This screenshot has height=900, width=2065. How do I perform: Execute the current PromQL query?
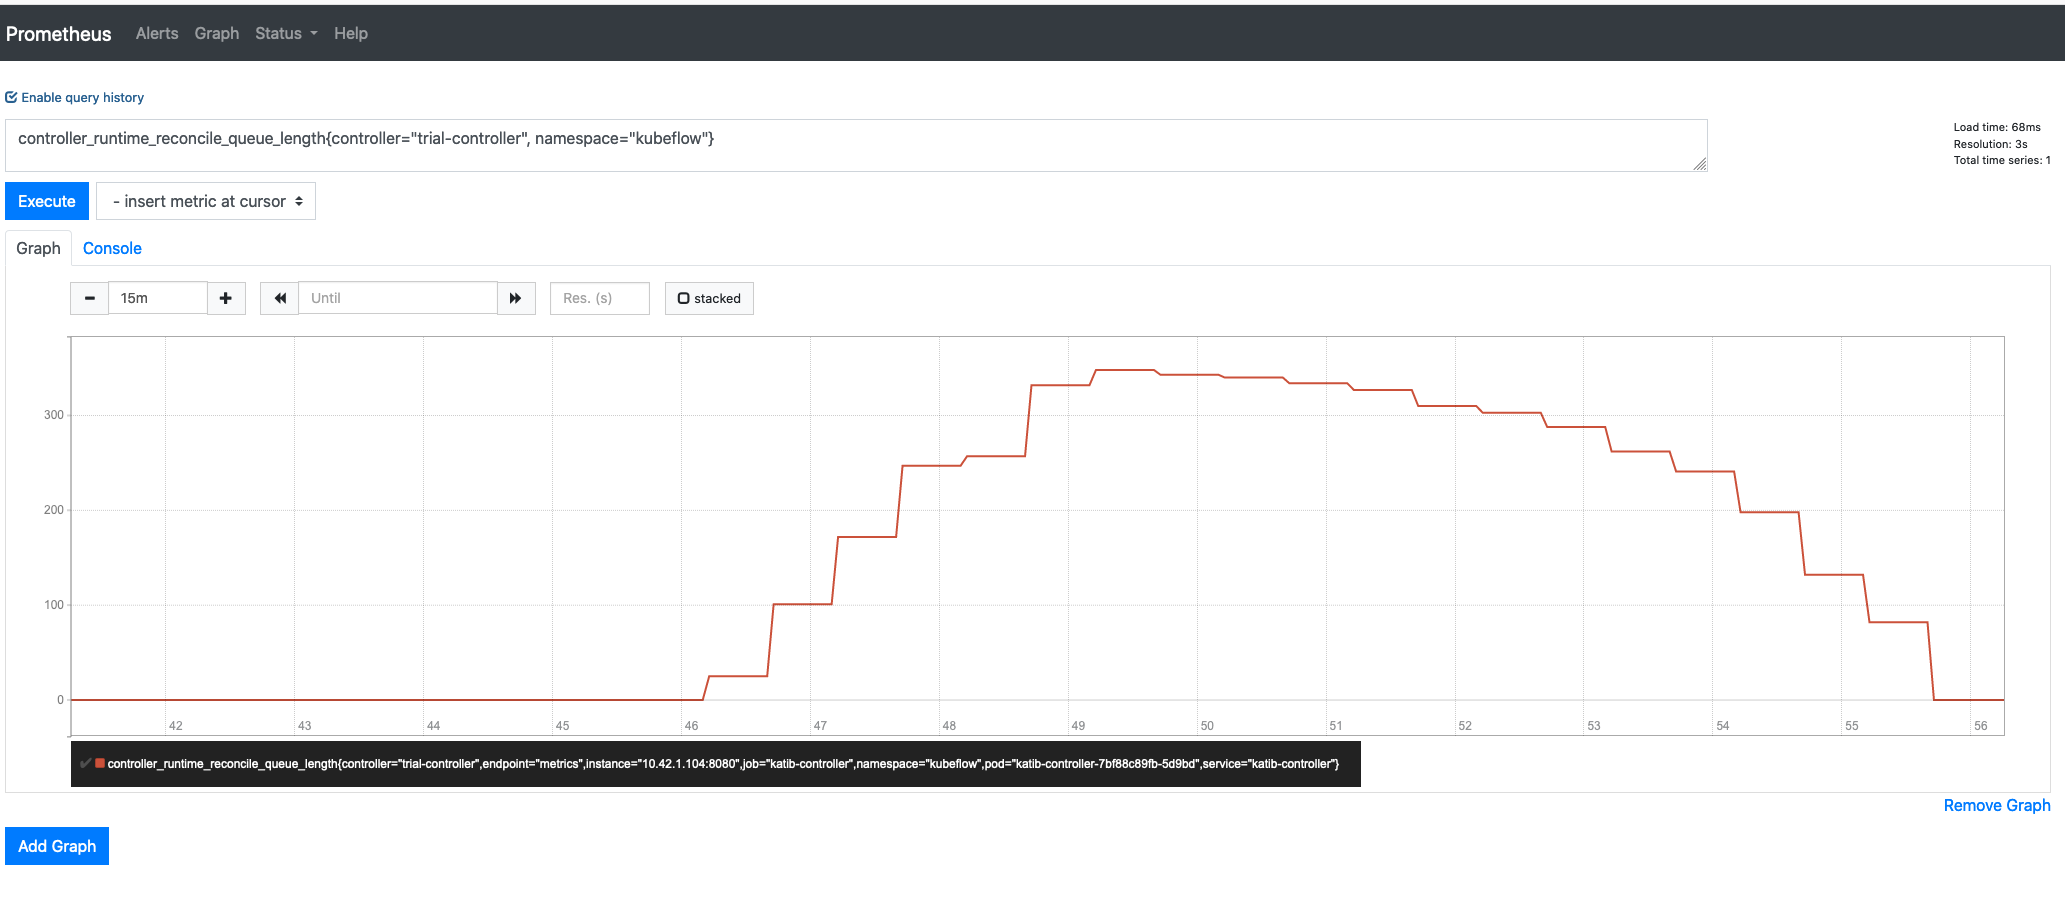(46, 201)
